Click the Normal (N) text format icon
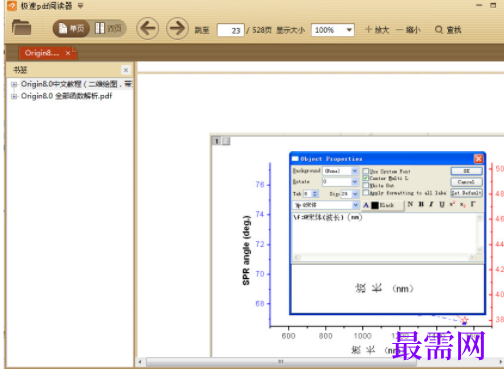Screen dimensions: 504x377 pyautogui.click(x=410, y=204)
